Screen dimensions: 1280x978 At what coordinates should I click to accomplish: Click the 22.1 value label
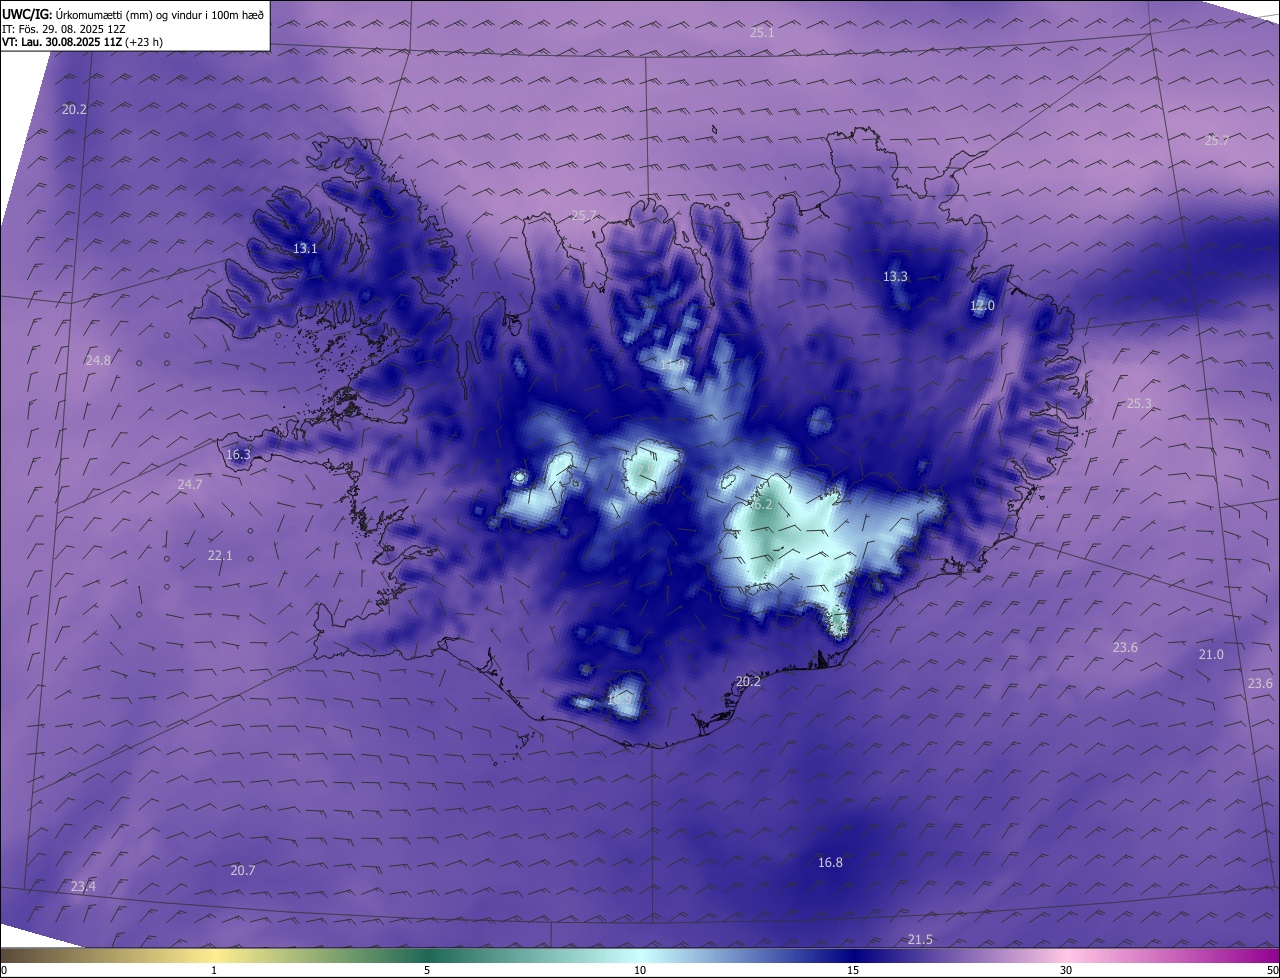point(220,556)
